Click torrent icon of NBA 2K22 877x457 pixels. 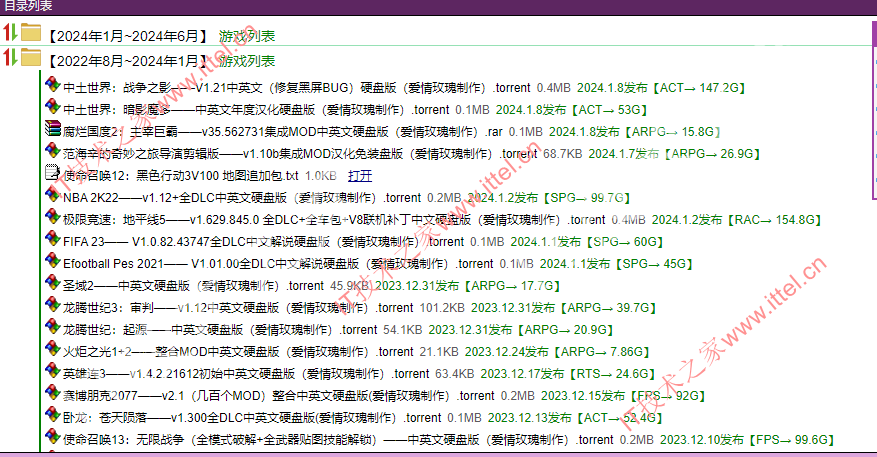pyautogui.click(x=53, y=195)
